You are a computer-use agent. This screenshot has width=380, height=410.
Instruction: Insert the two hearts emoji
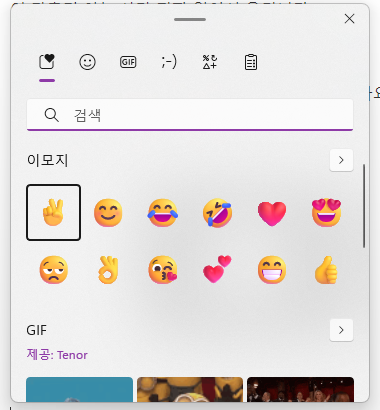click(x=217, y=269)
